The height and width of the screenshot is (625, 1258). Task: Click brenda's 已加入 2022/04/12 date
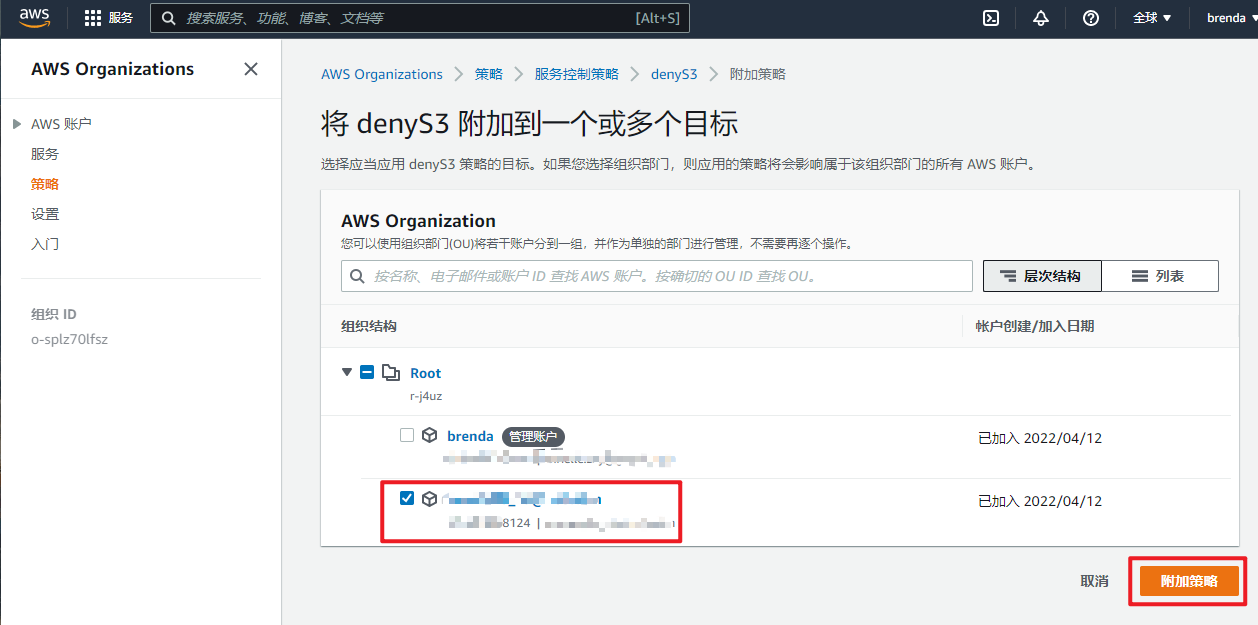pyautogui.click(x=1040, y=438)
